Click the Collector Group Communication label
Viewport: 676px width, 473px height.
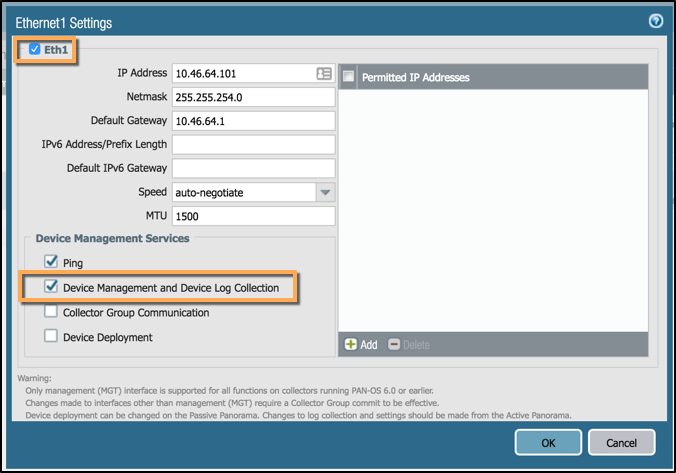point(136,313)
